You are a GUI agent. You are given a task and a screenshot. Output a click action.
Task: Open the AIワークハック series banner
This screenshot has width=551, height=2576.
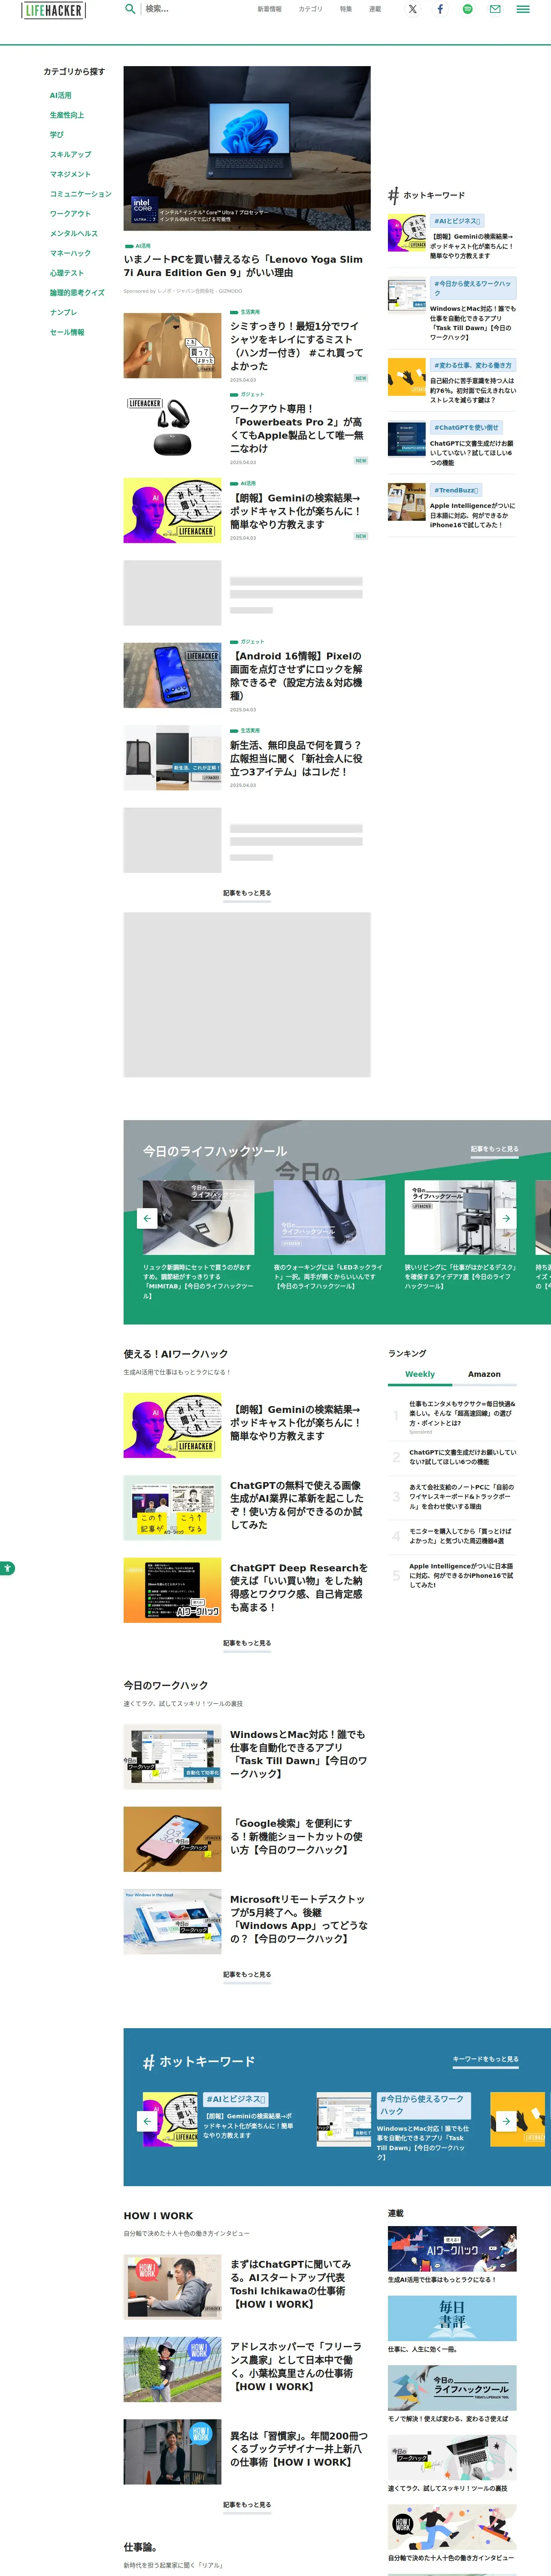tap(452, 2249)
